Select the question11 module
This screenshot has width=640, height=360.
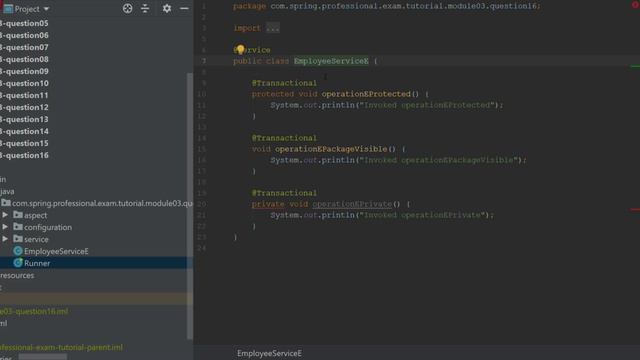click(24, 95)
